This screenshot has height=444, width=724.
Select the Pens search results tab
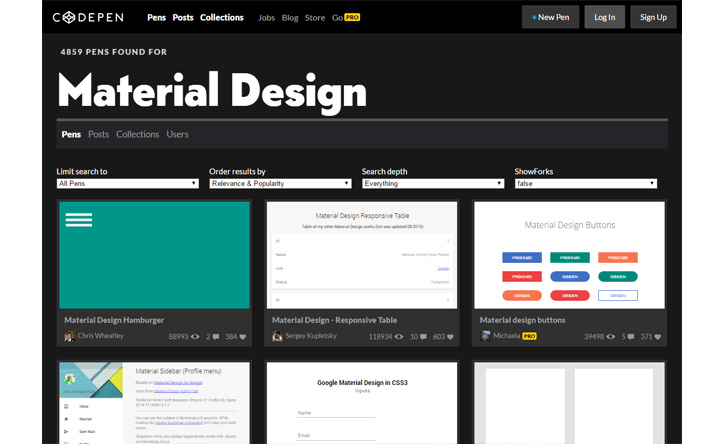click(71, 134)
